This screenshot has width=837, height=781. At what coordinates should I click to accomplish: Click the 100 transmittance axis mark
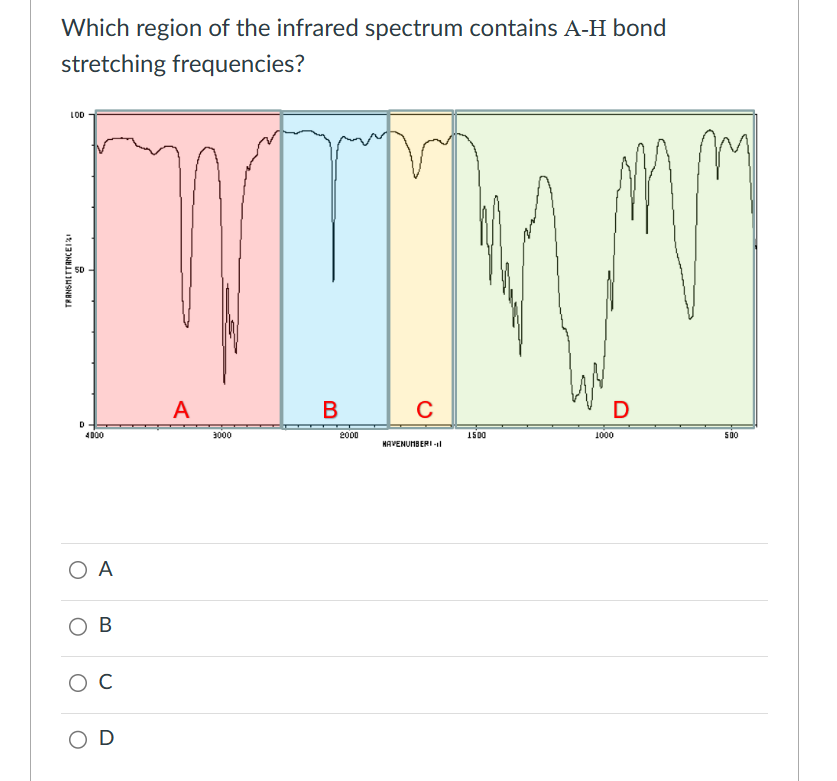[79, 115]
